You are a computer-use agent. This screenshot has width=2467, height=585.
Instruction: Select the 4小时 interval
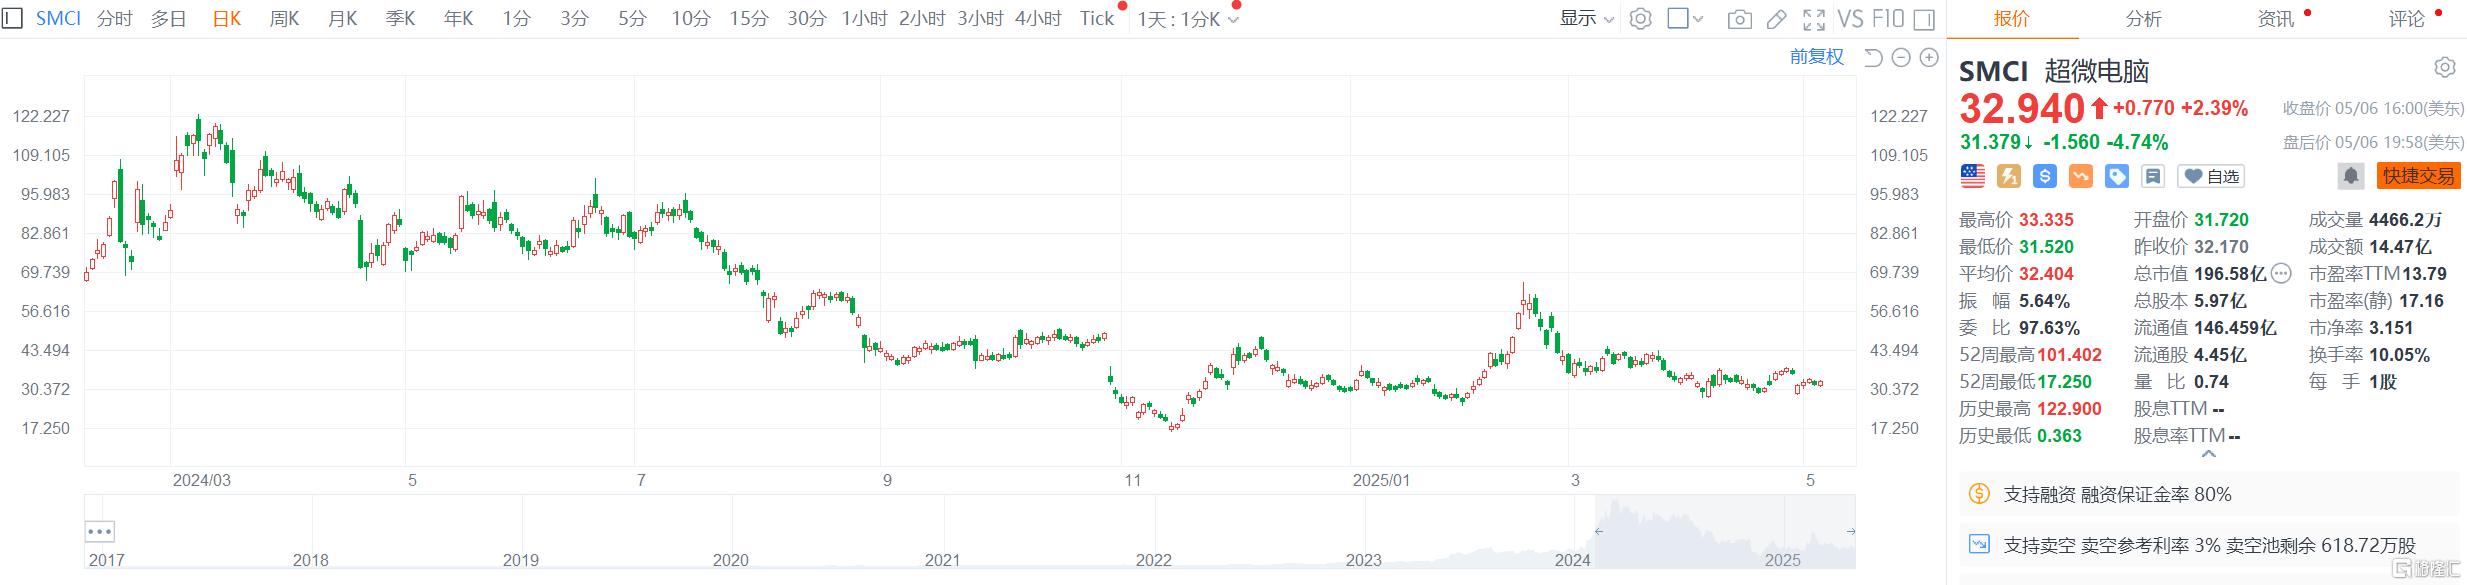(x=1038, y=19)
